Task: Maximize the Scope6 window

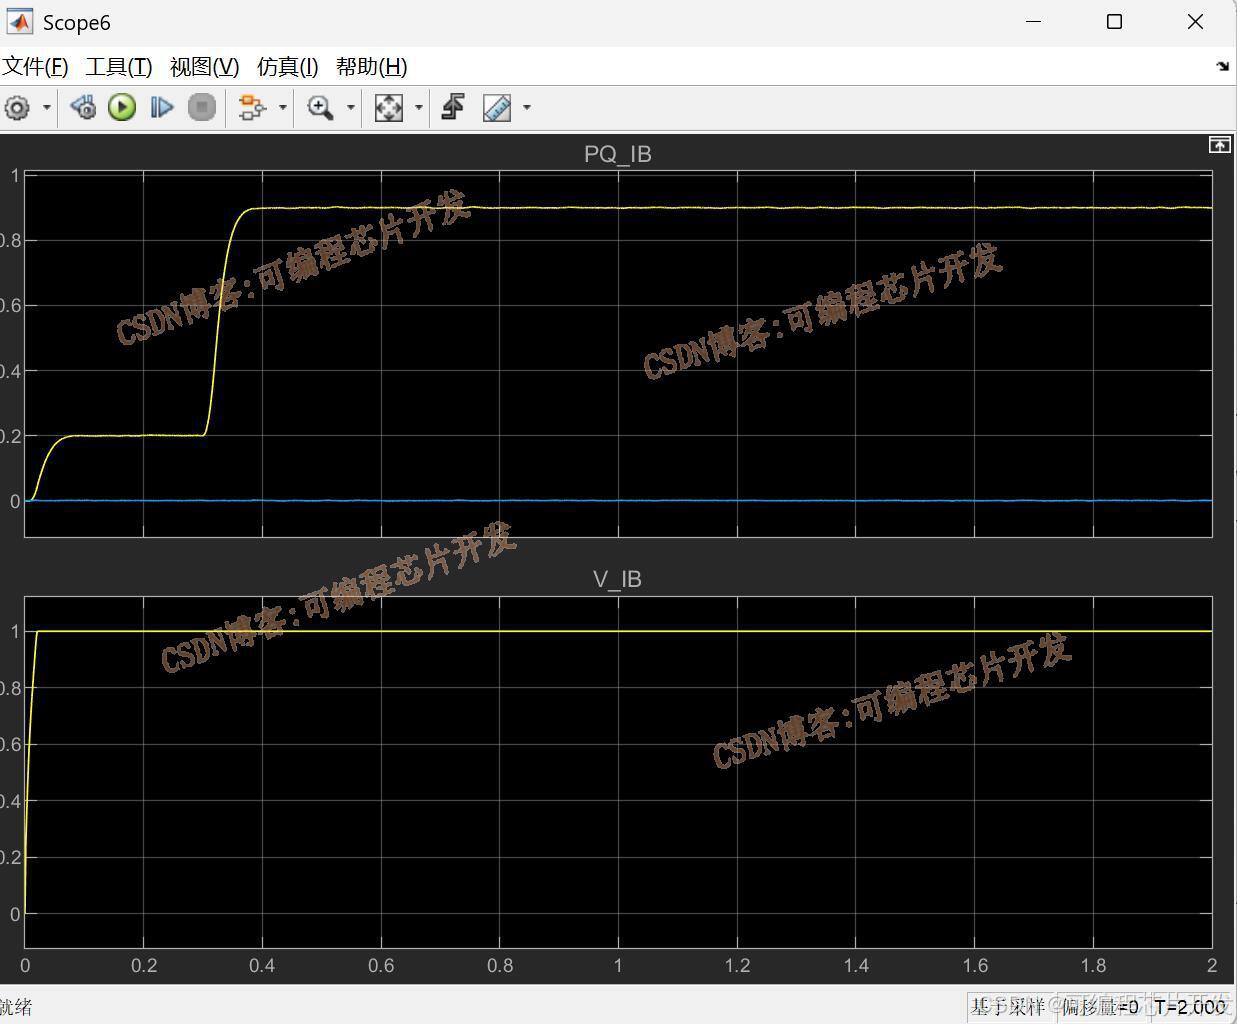Action: pyautogui.click(x=1114, y=22)
